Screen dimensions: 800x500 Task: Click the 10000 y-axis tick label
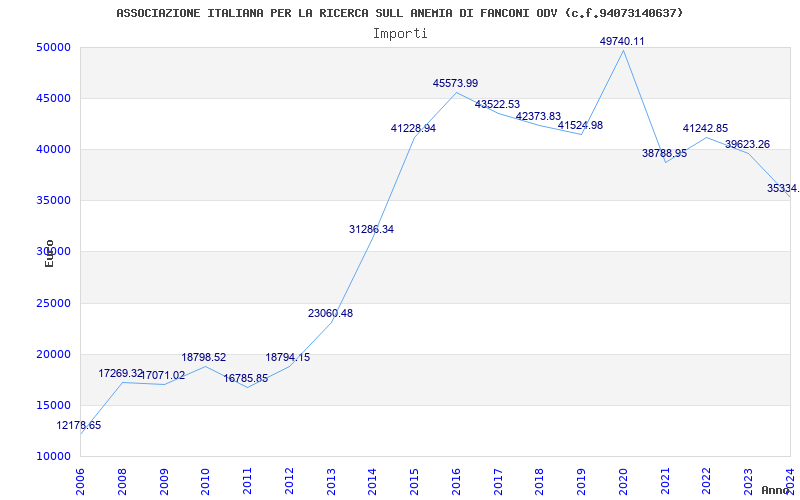point(53,456)
